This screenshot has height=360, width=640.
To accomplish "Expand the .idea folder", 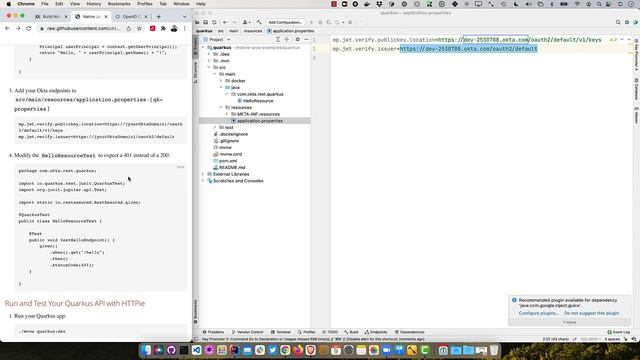I will (209, 54).
